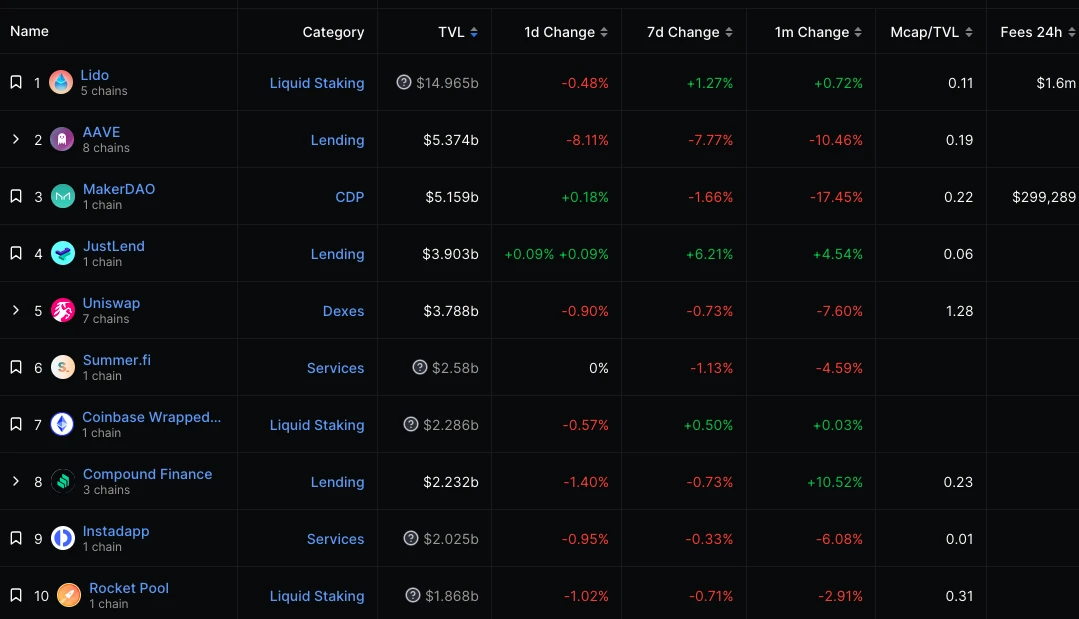
Task: Sort by 1m Change column
Action: point(818,32)
